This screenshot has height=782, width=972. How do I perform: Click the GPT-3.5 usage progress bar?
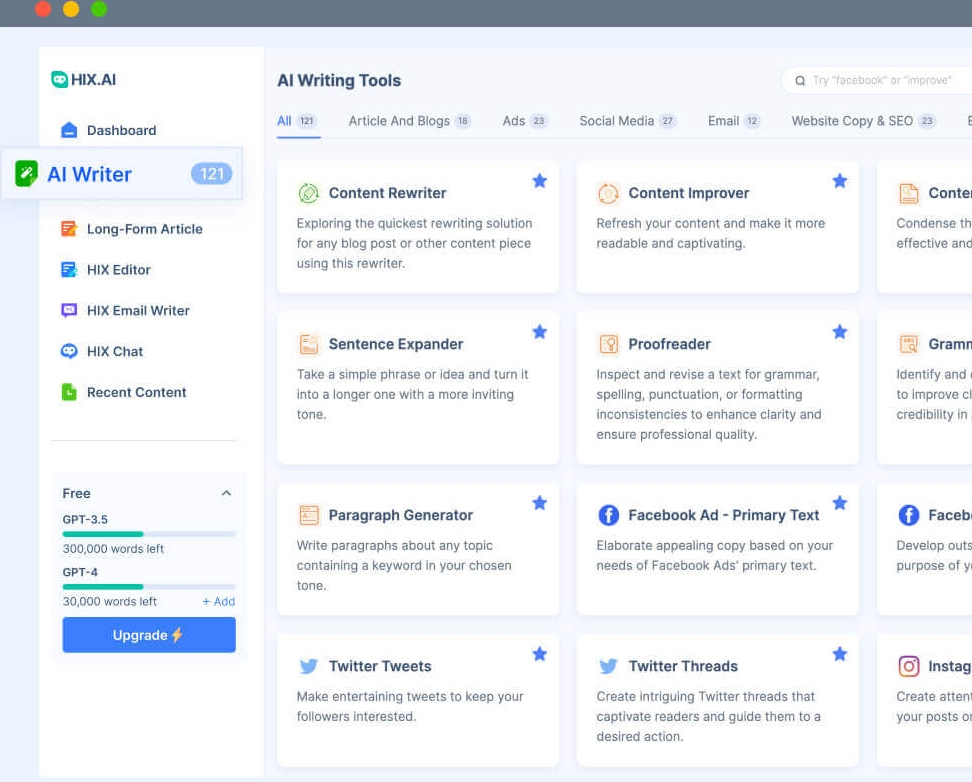149,534
